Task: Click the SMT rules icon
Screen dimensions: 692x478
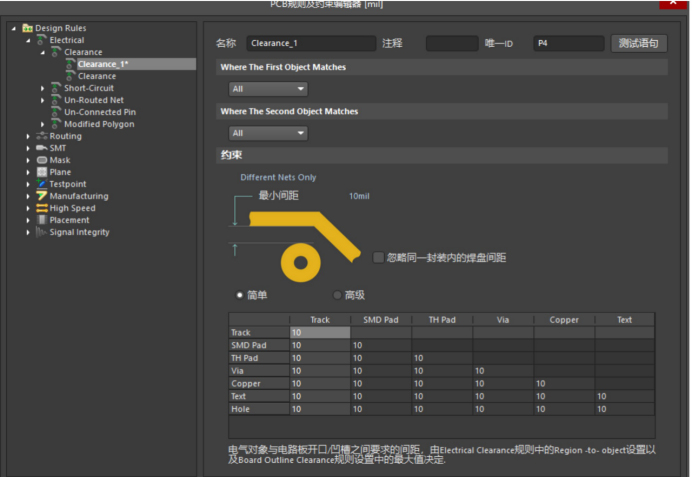Action: coord(42,148)
